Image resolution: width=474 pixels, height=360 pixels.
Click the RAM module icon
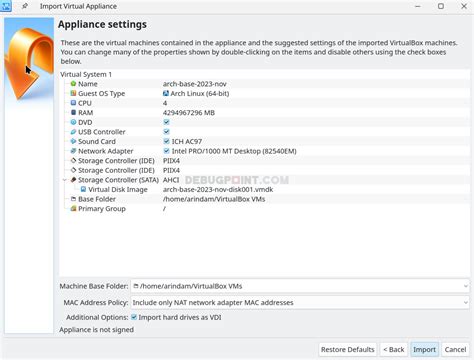[x=73, y=113]
